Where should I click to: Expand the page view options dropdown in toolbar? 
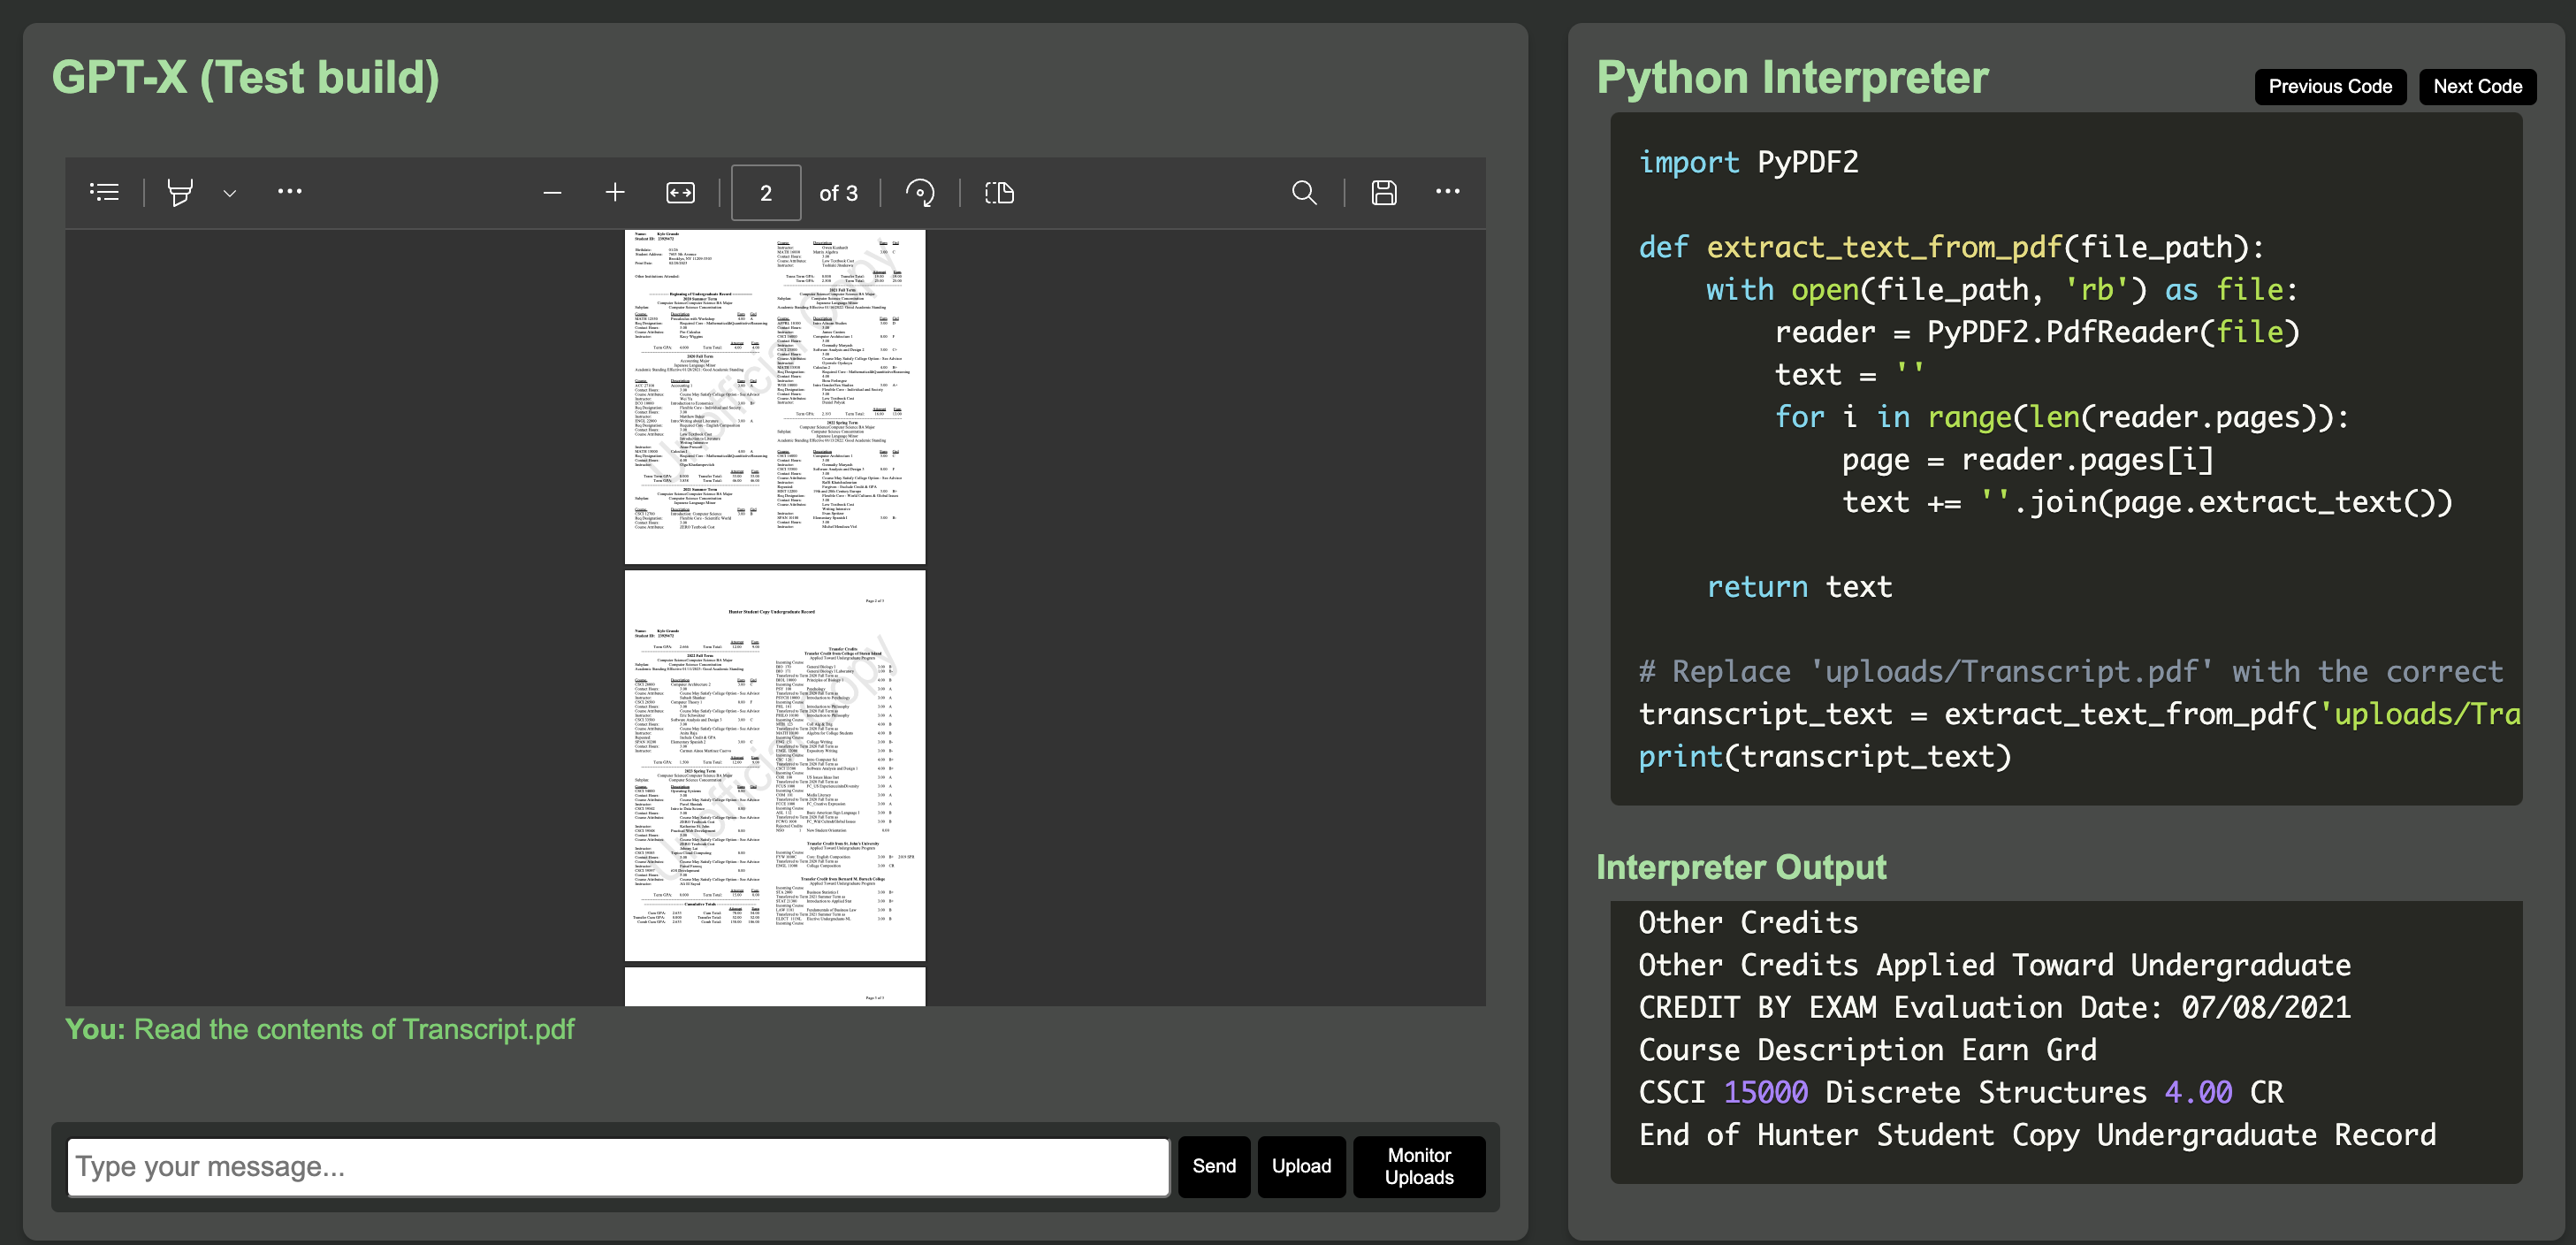pos(230,192)
